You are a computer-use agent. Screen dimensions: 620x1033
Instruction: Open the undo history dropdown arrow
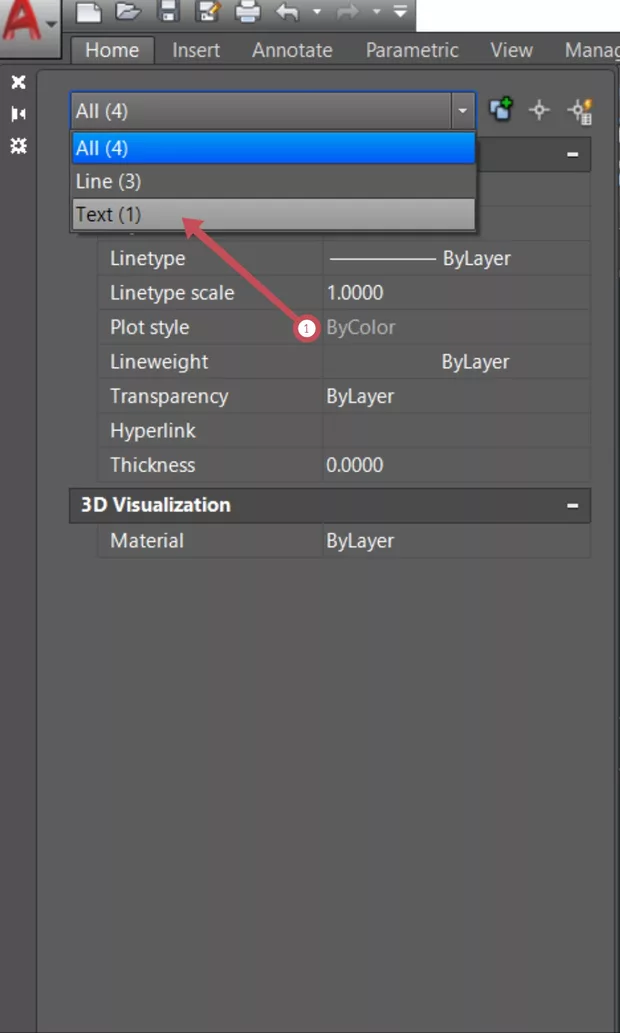[x=316, y=12]
